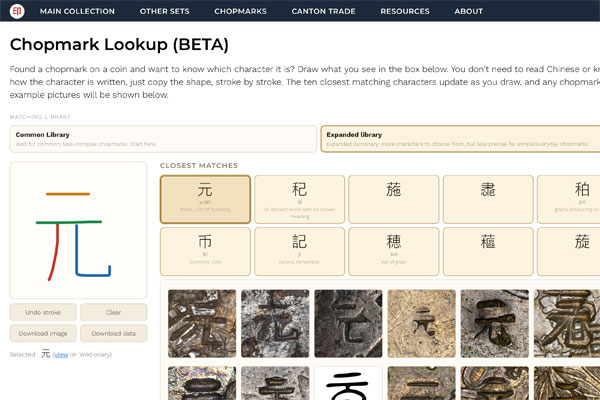
Task: Select the Expanded Library option
Action: [460, 139]
